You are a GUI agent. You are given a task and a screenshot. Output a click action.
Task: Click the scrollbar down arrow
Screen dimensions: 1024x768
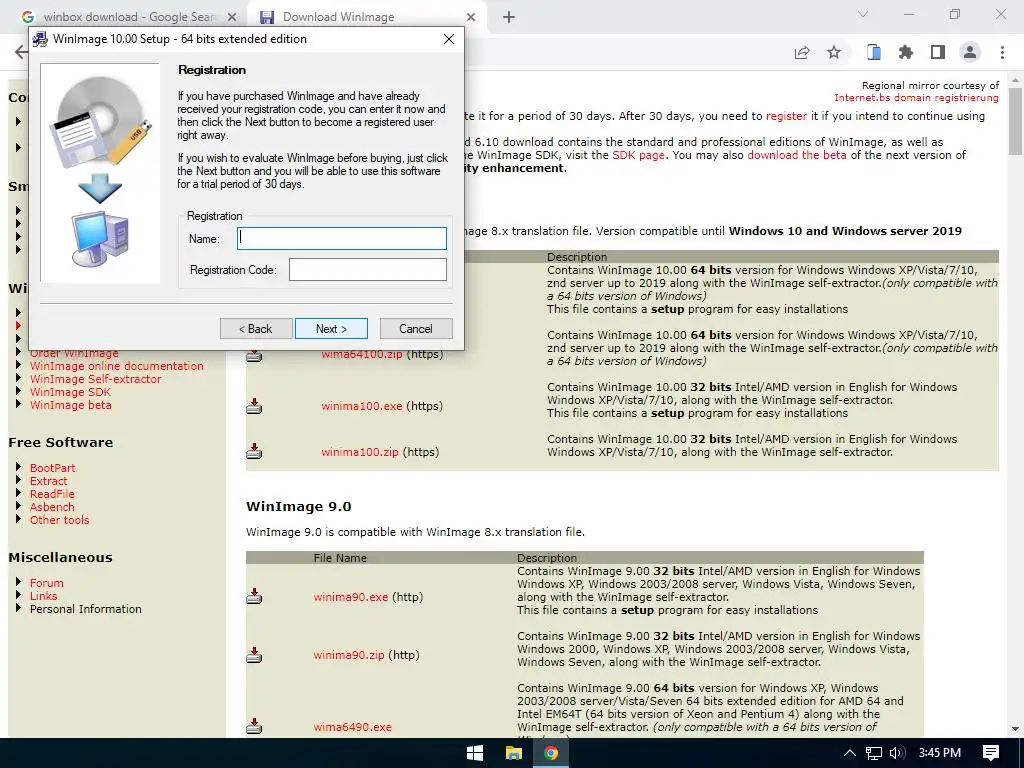coord(1016,729)
